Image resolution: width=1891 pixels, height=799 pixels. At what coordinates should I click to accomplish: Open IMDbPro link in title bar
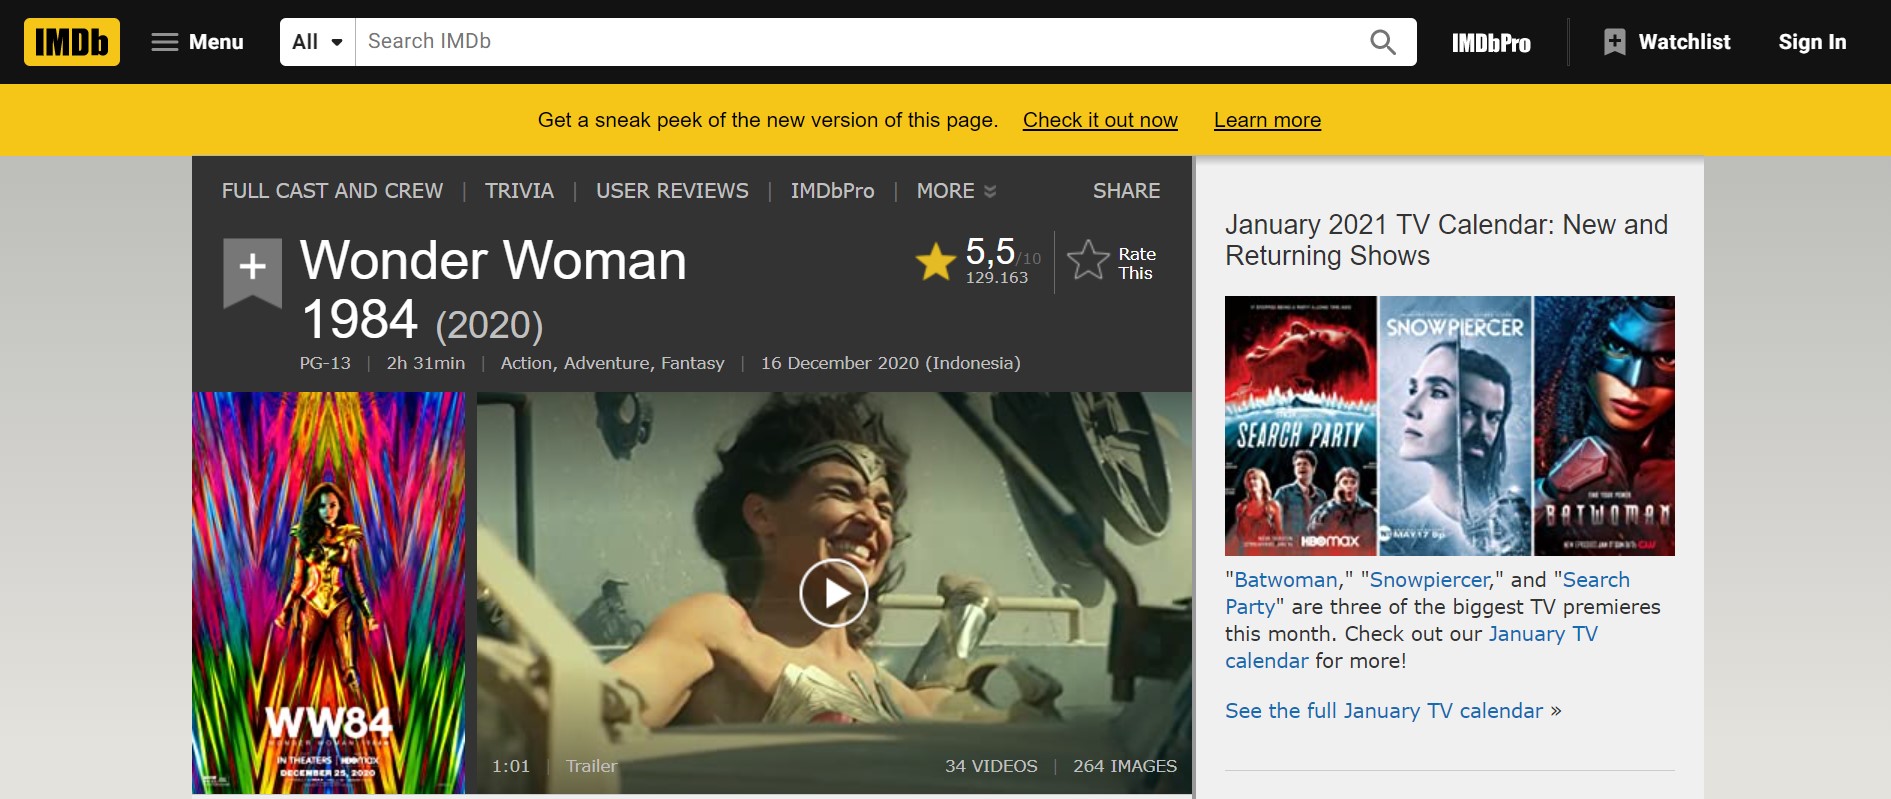(832, 191)
